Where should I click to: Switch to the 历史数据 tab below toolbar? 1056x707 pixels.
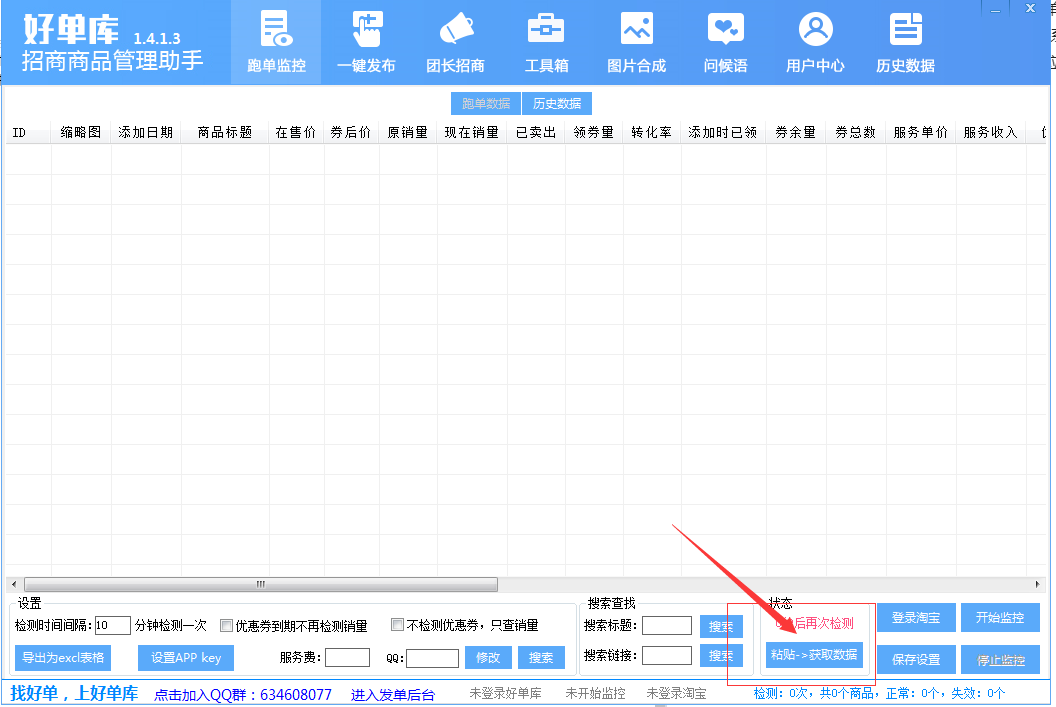click(557, 104)
